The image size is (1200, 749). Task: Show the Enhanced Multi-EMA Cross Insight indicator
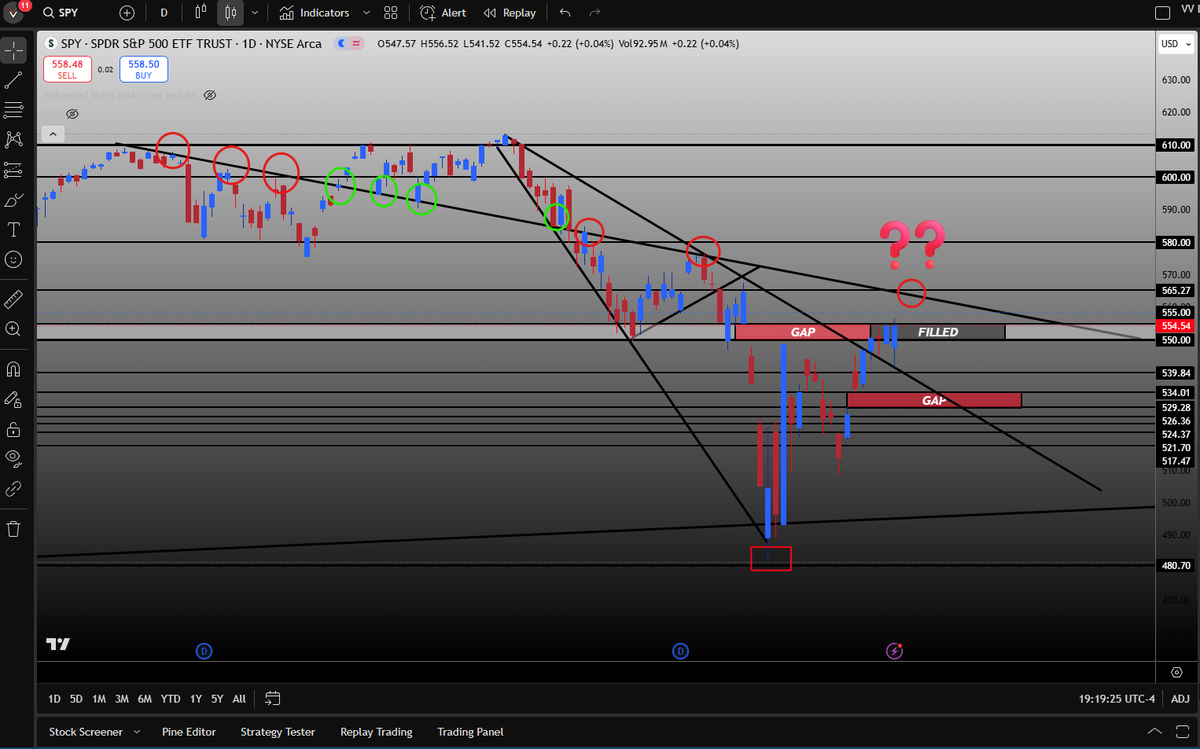click(x=209, y=95)
